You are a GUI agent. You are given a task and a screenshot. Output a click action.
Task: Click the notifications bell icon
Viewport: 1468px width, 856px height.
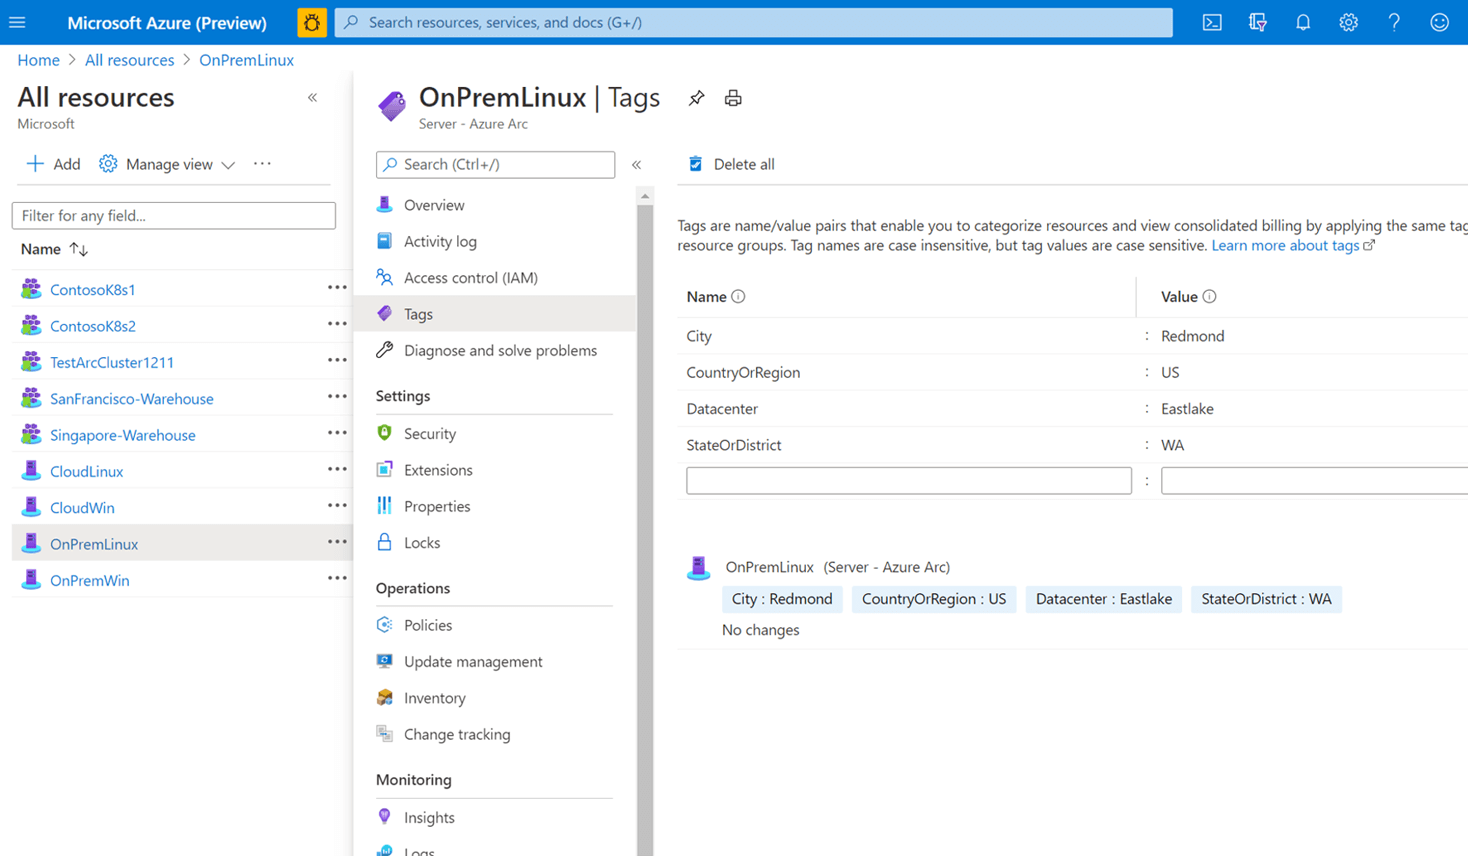(1303, 22)
